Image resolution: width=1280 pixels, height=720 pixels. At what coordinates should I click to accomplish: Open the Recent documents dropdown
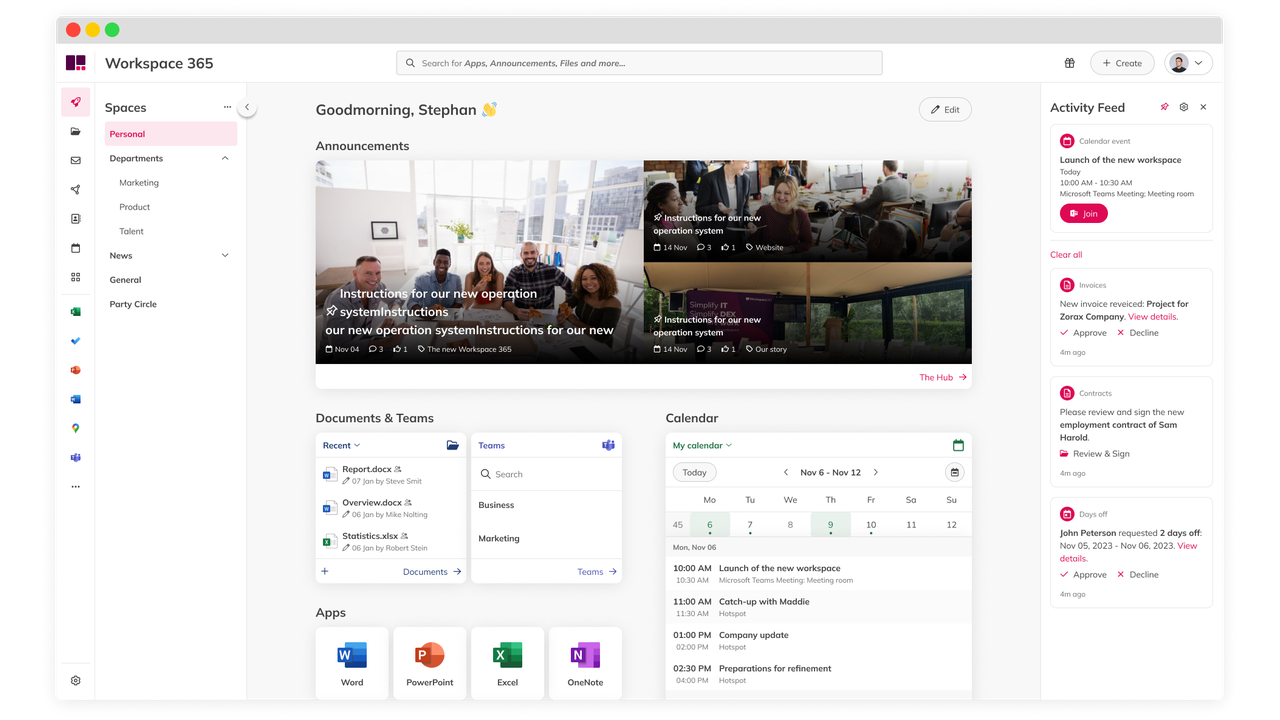coord(341,445)
